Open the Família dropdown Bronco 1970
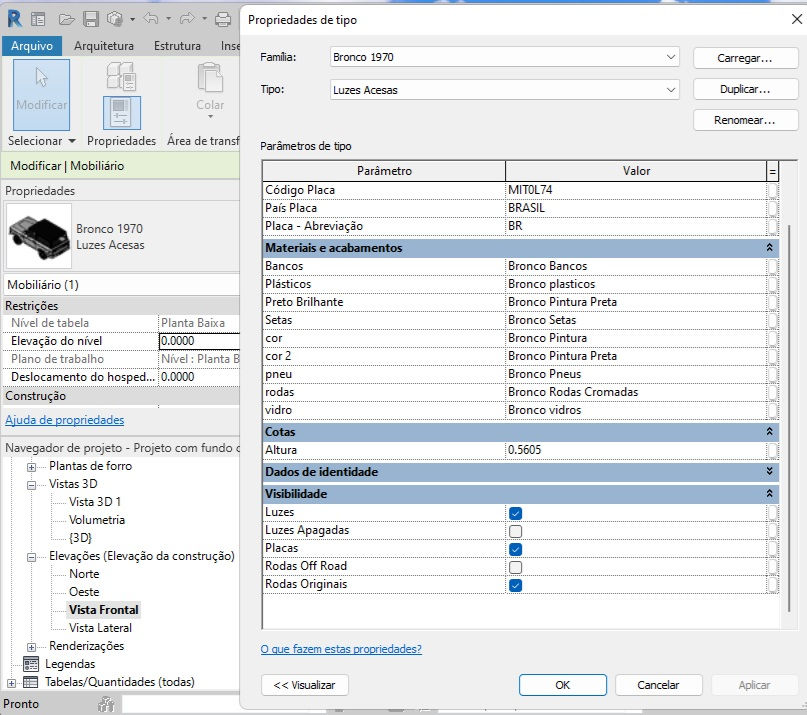 click(504, 57)
